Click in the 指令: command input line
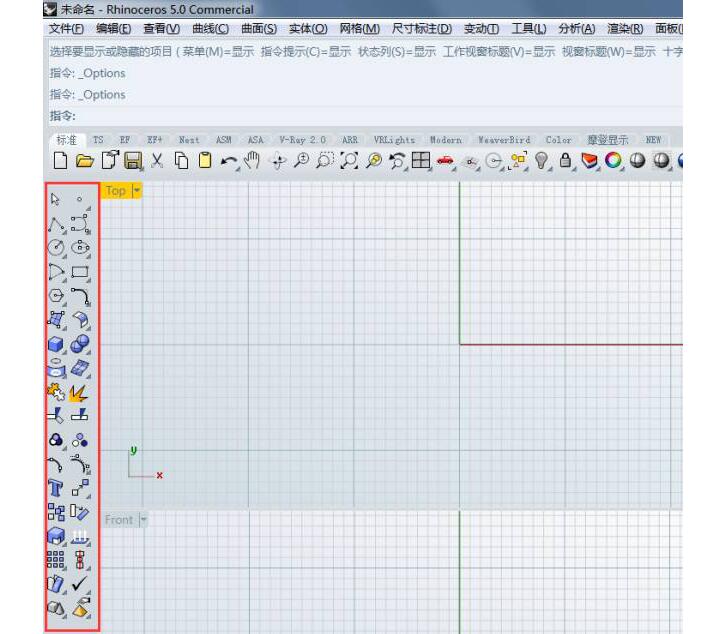The image size is (727, 634). 365,115
